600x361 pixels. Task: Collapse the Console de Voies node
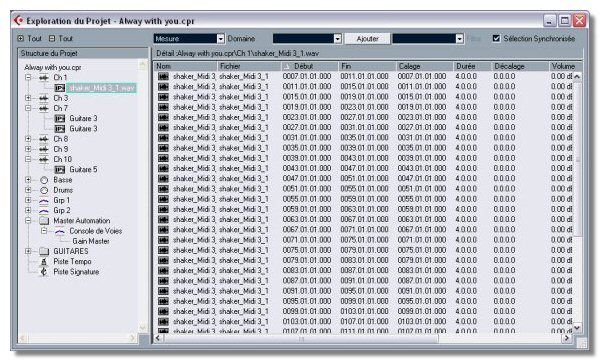tap(44, 231)
